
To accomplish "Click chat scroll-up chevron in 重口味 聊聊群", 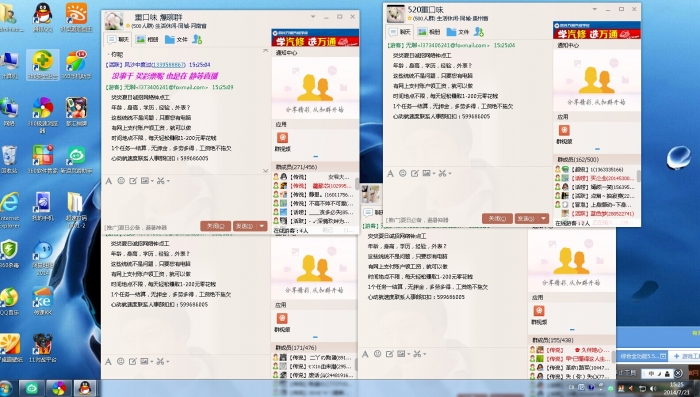I will (x=266, y=51).
